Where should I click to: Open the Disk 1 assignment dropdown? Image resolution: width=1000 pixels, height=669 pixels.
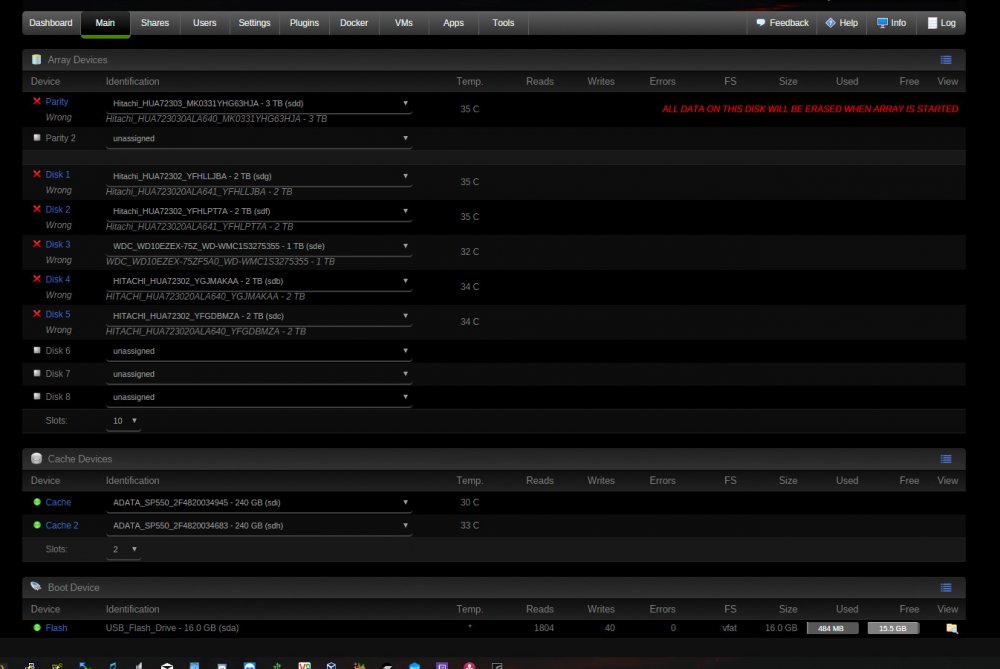(259, 176)
